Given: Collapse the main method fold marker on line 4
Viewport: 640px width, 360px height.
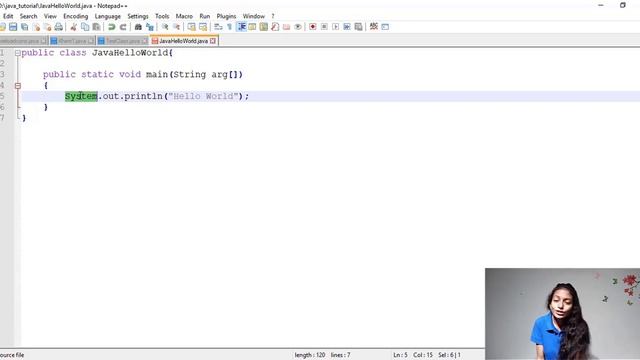Looking at the screenshot, I should (18, 86).
